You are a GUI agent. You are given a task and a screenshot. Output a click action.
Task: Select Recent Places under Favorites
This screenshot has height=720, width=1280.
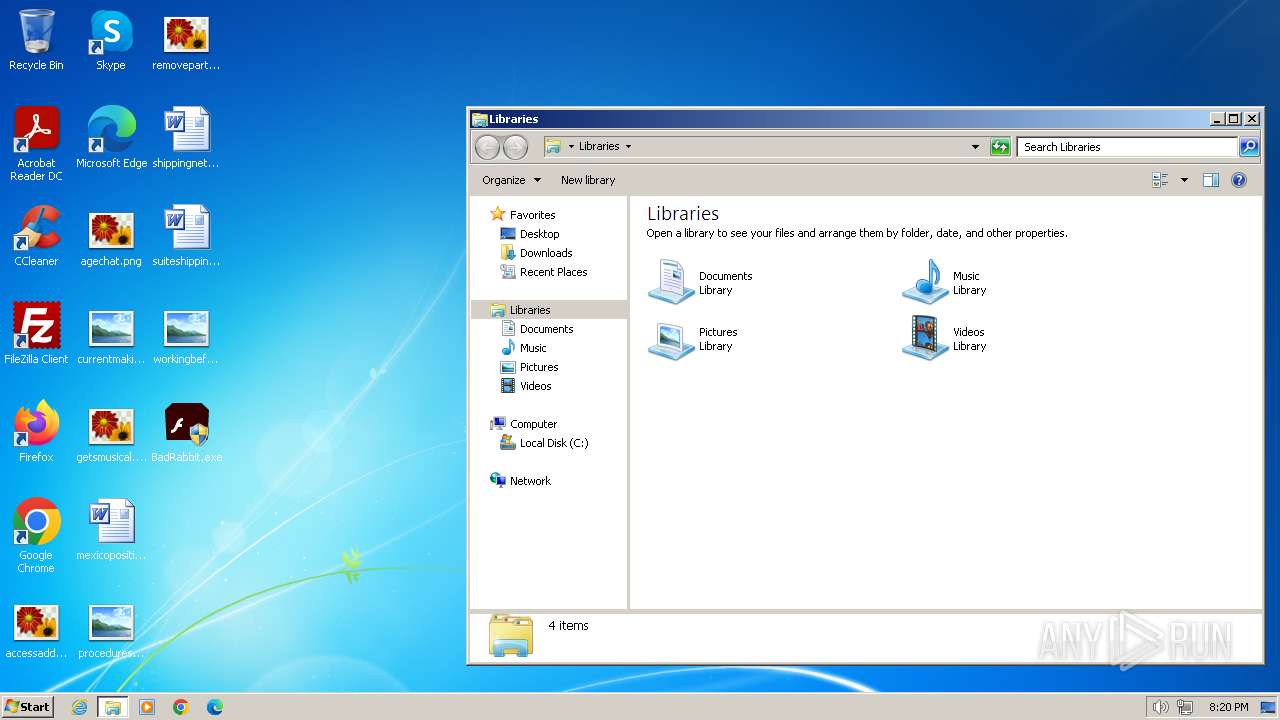(544, 272)
